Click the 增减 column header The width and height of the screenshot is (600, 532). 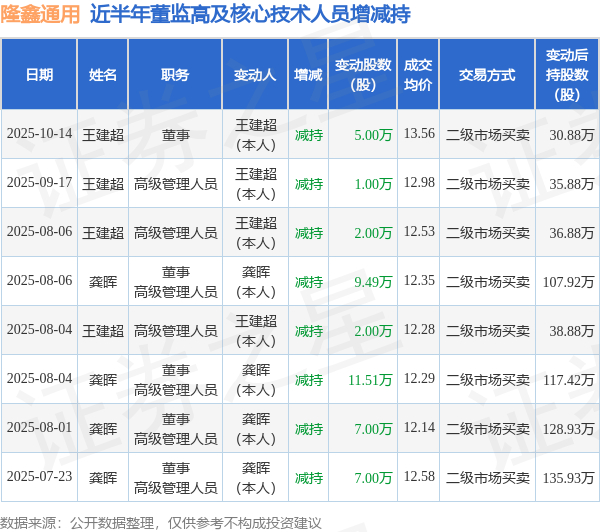click(308, 75)
